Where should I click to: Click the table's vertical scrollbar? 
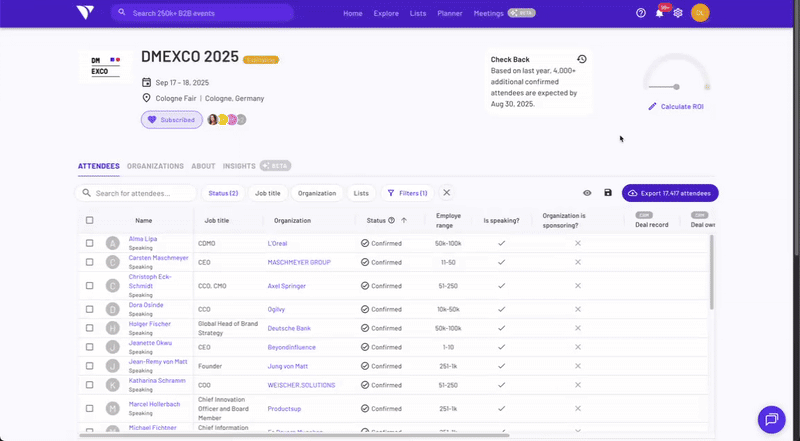[712, 272]
